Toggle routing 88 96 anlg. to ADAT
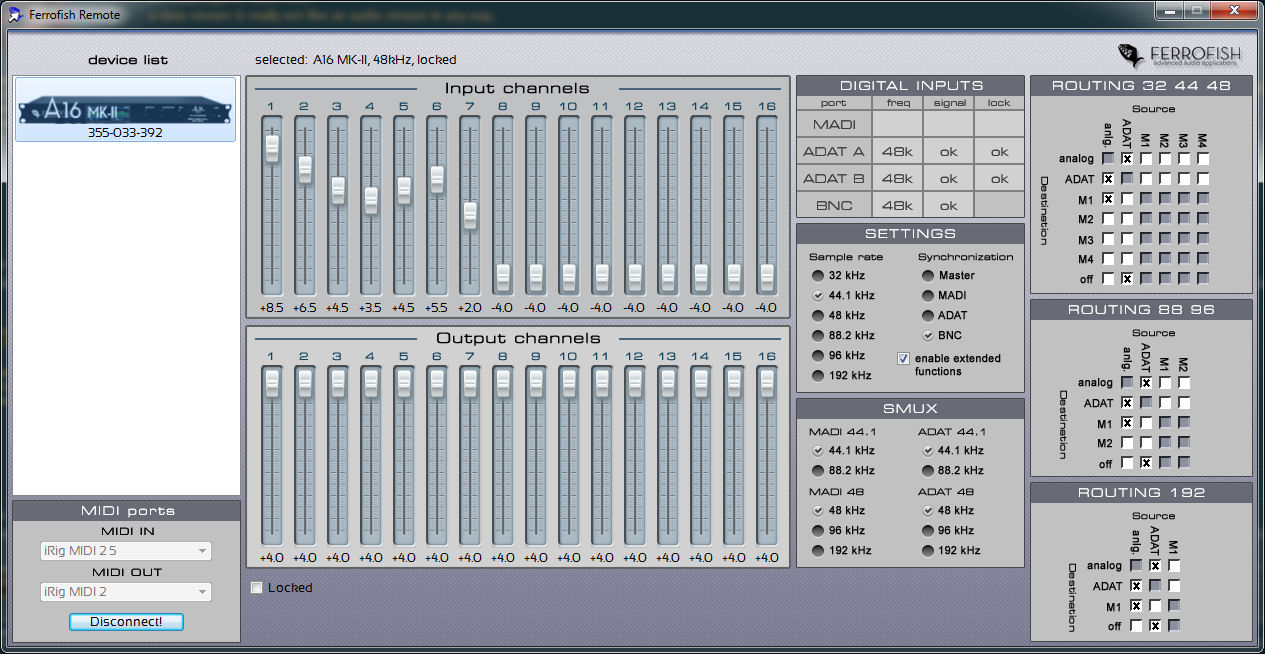This screenshot has width=1265, height=654. coord(1127,403)
